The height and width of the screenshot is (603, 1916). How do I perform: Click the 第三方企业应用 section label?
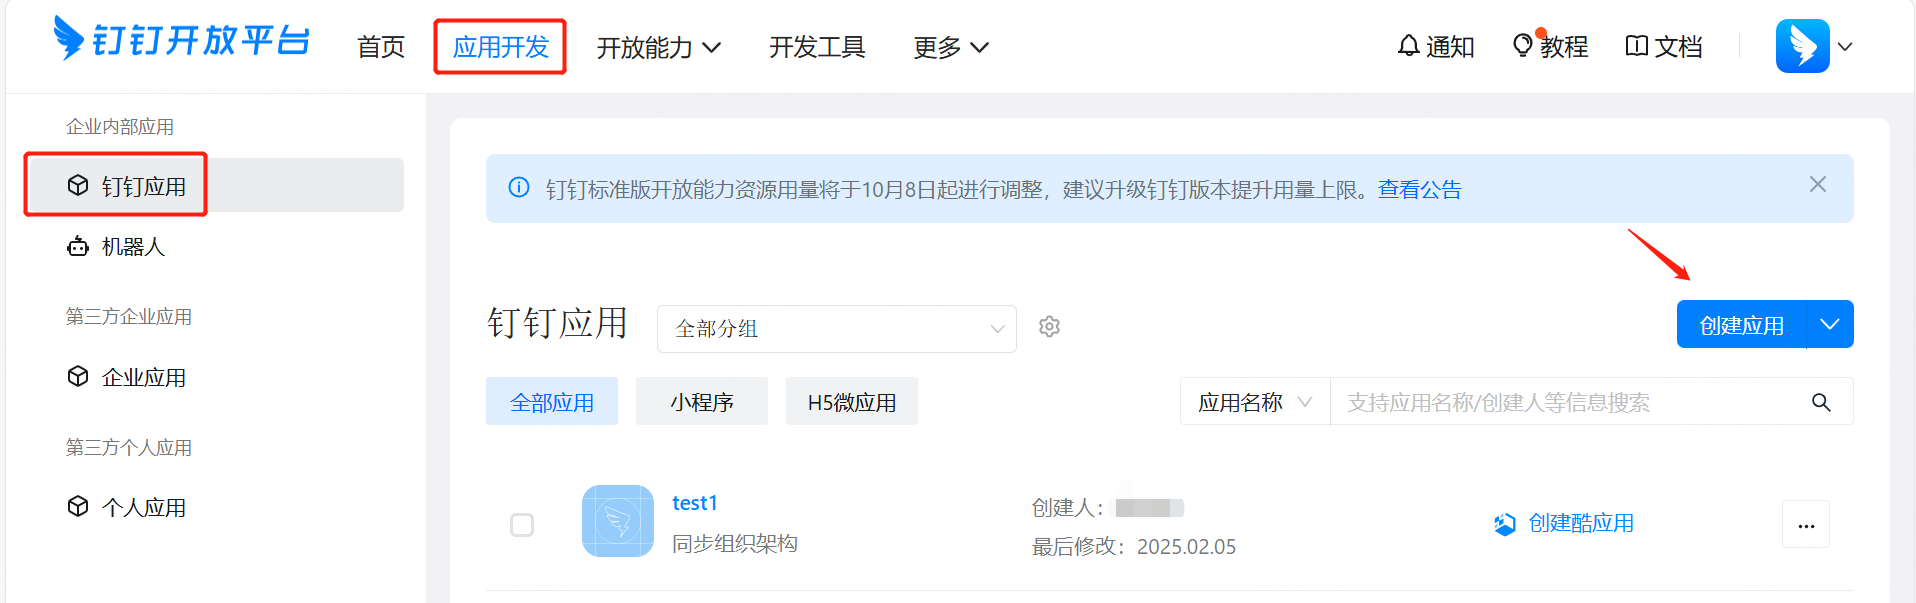(x=129, y=317)
